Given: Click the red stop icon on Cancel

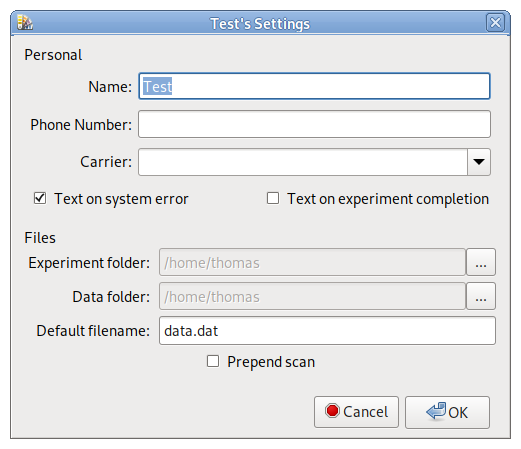Looking at the screenshot, I should (332, 411).
